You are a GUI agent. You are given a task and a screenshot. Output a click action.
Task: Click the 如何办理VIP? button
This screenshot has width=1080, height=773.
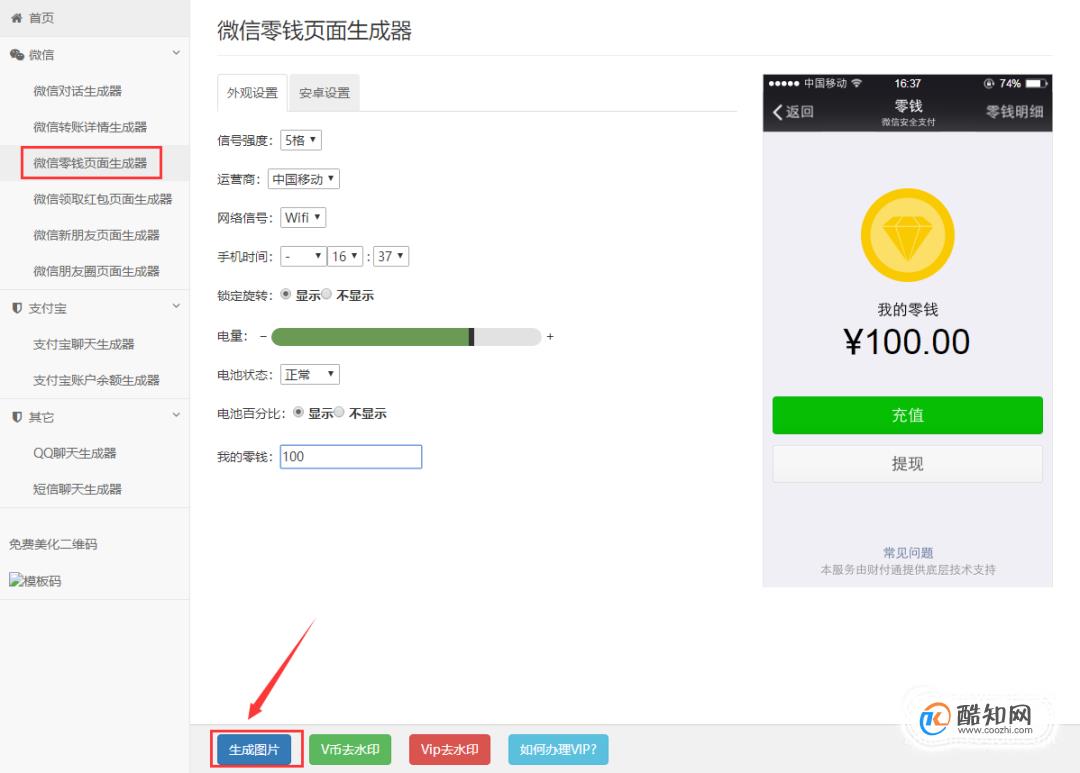559,749
